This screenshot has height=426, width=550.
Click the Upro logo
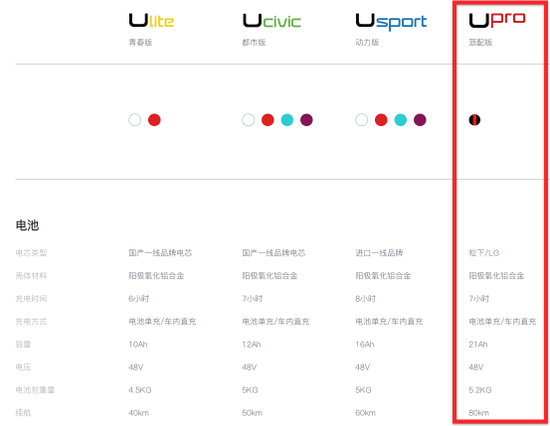(497, 20)
